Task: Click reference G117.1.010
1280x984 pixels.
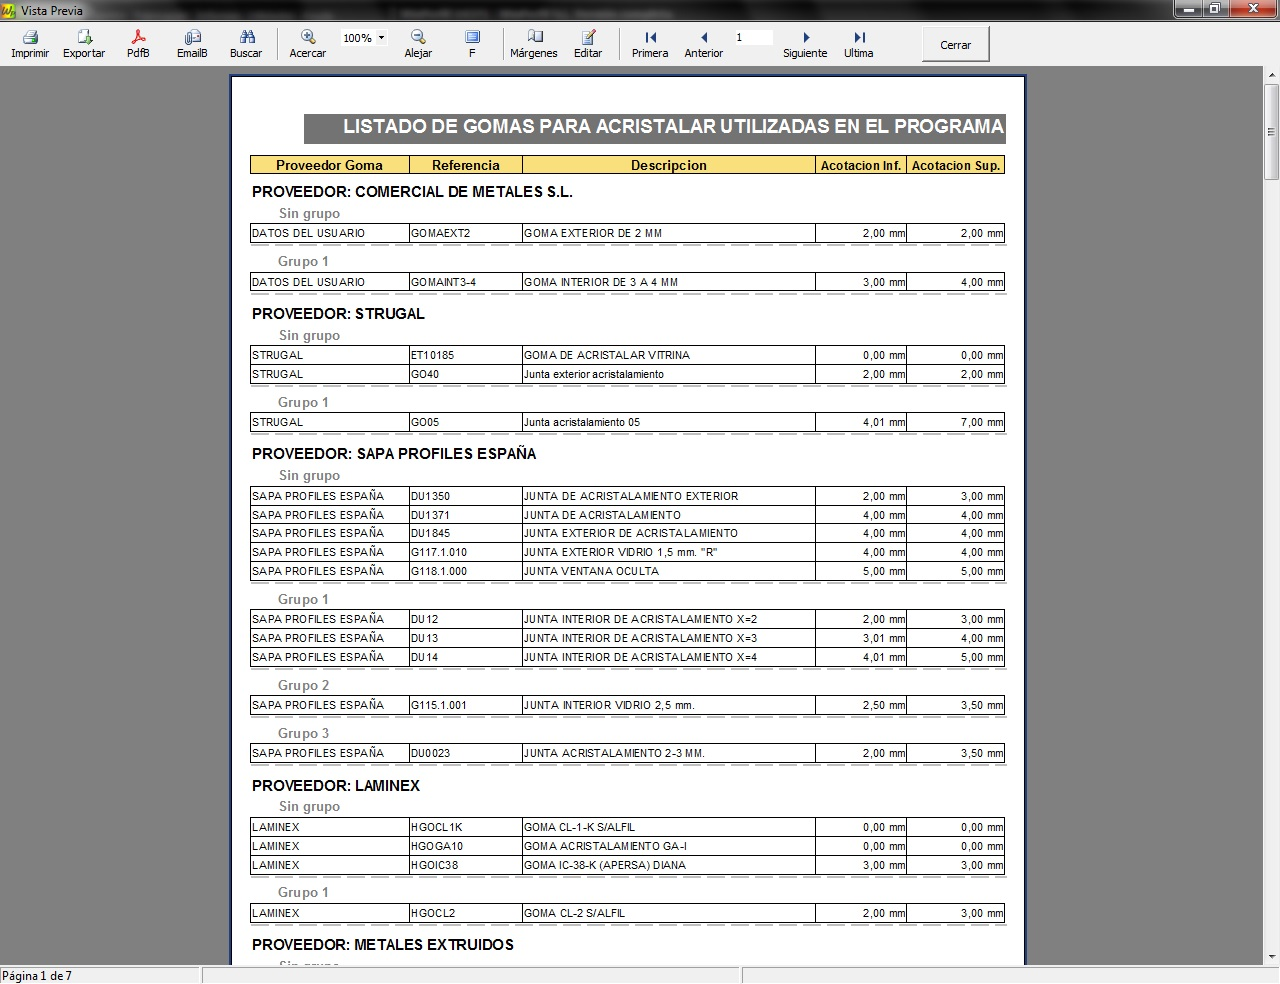Action: click(x=439, y=552)
